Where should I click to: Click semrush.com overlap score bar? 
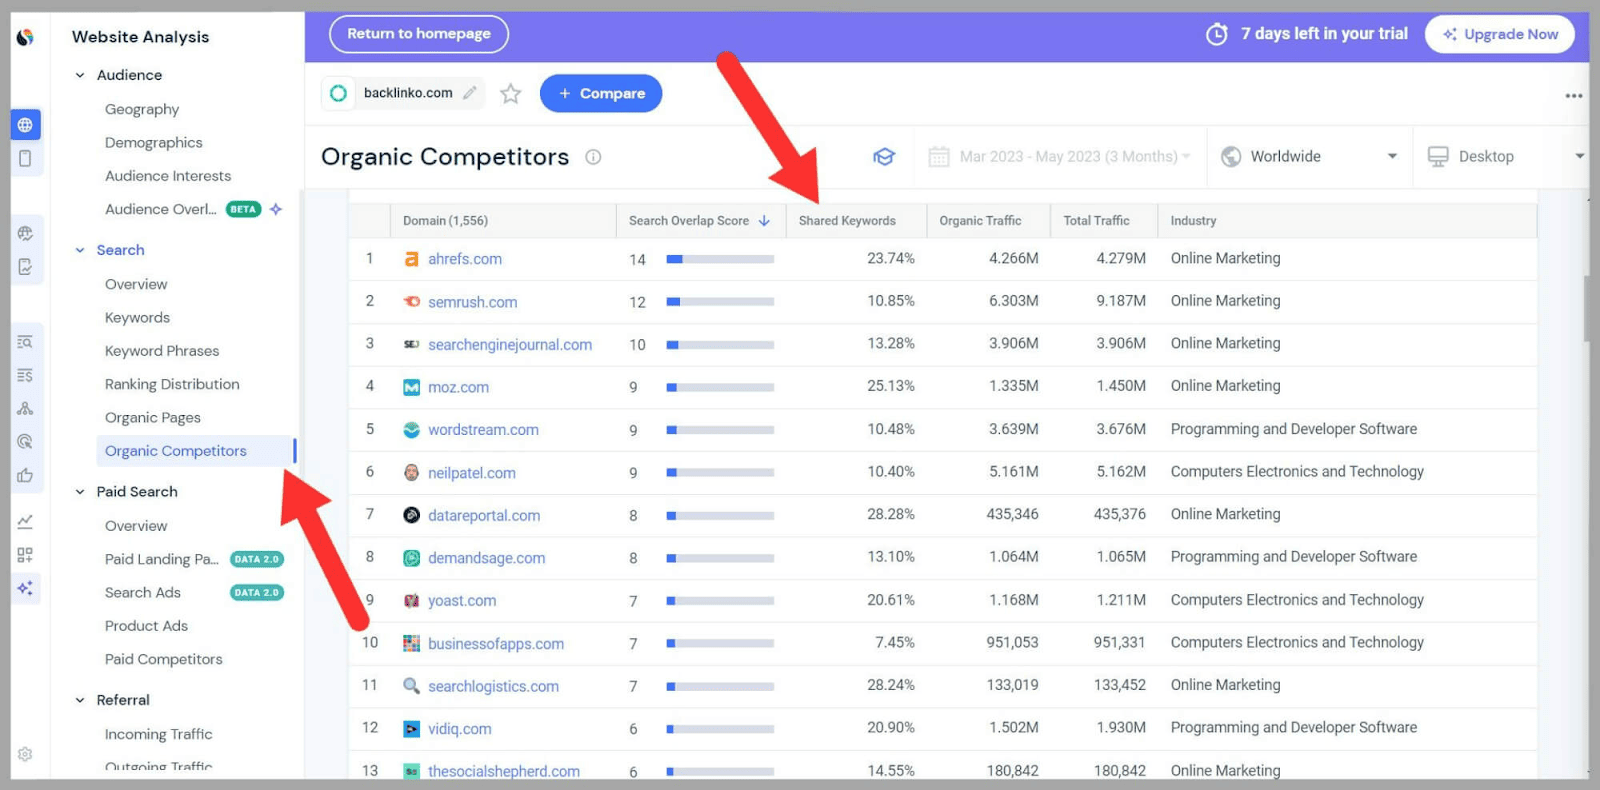(x=720, y=301)
